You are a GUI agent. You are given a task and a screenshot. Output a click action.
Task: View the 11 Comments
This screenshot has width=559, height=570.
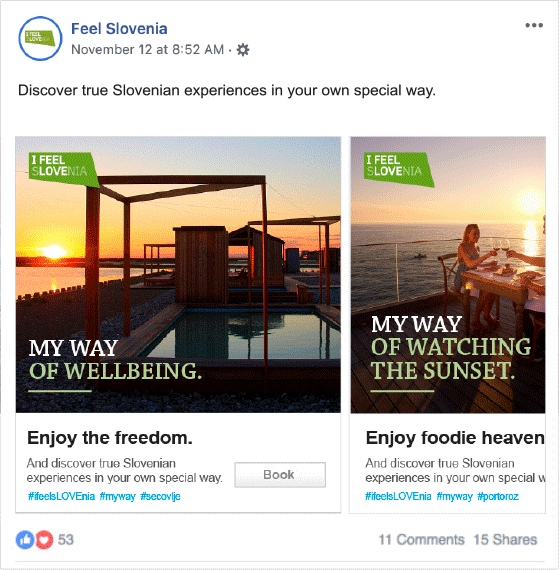(422, 540)
